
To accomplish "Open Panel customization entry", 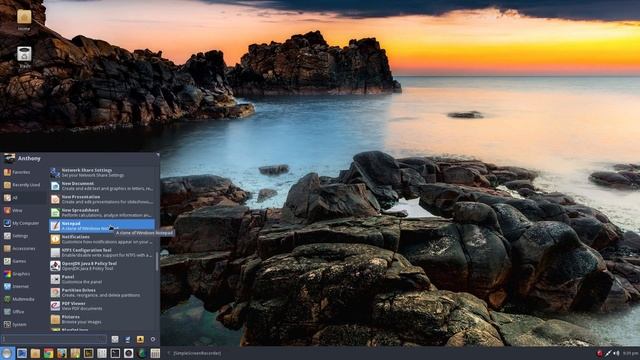I will coord(102,279).
